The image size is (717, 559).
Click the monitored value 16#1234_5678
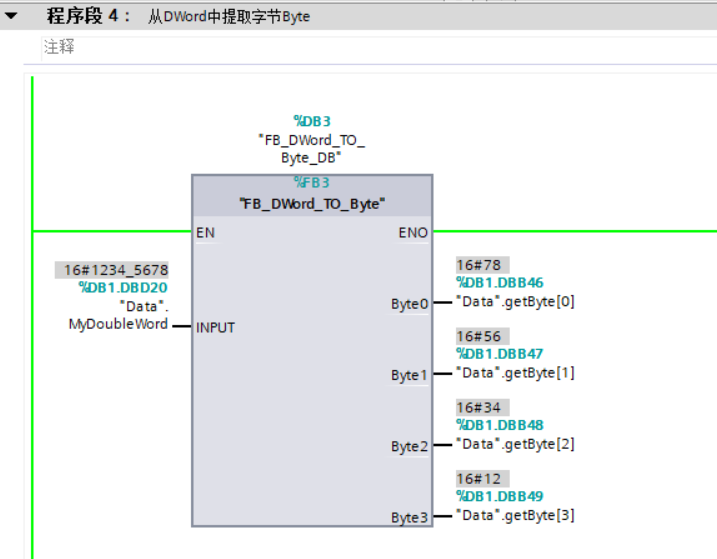[112, 270]
